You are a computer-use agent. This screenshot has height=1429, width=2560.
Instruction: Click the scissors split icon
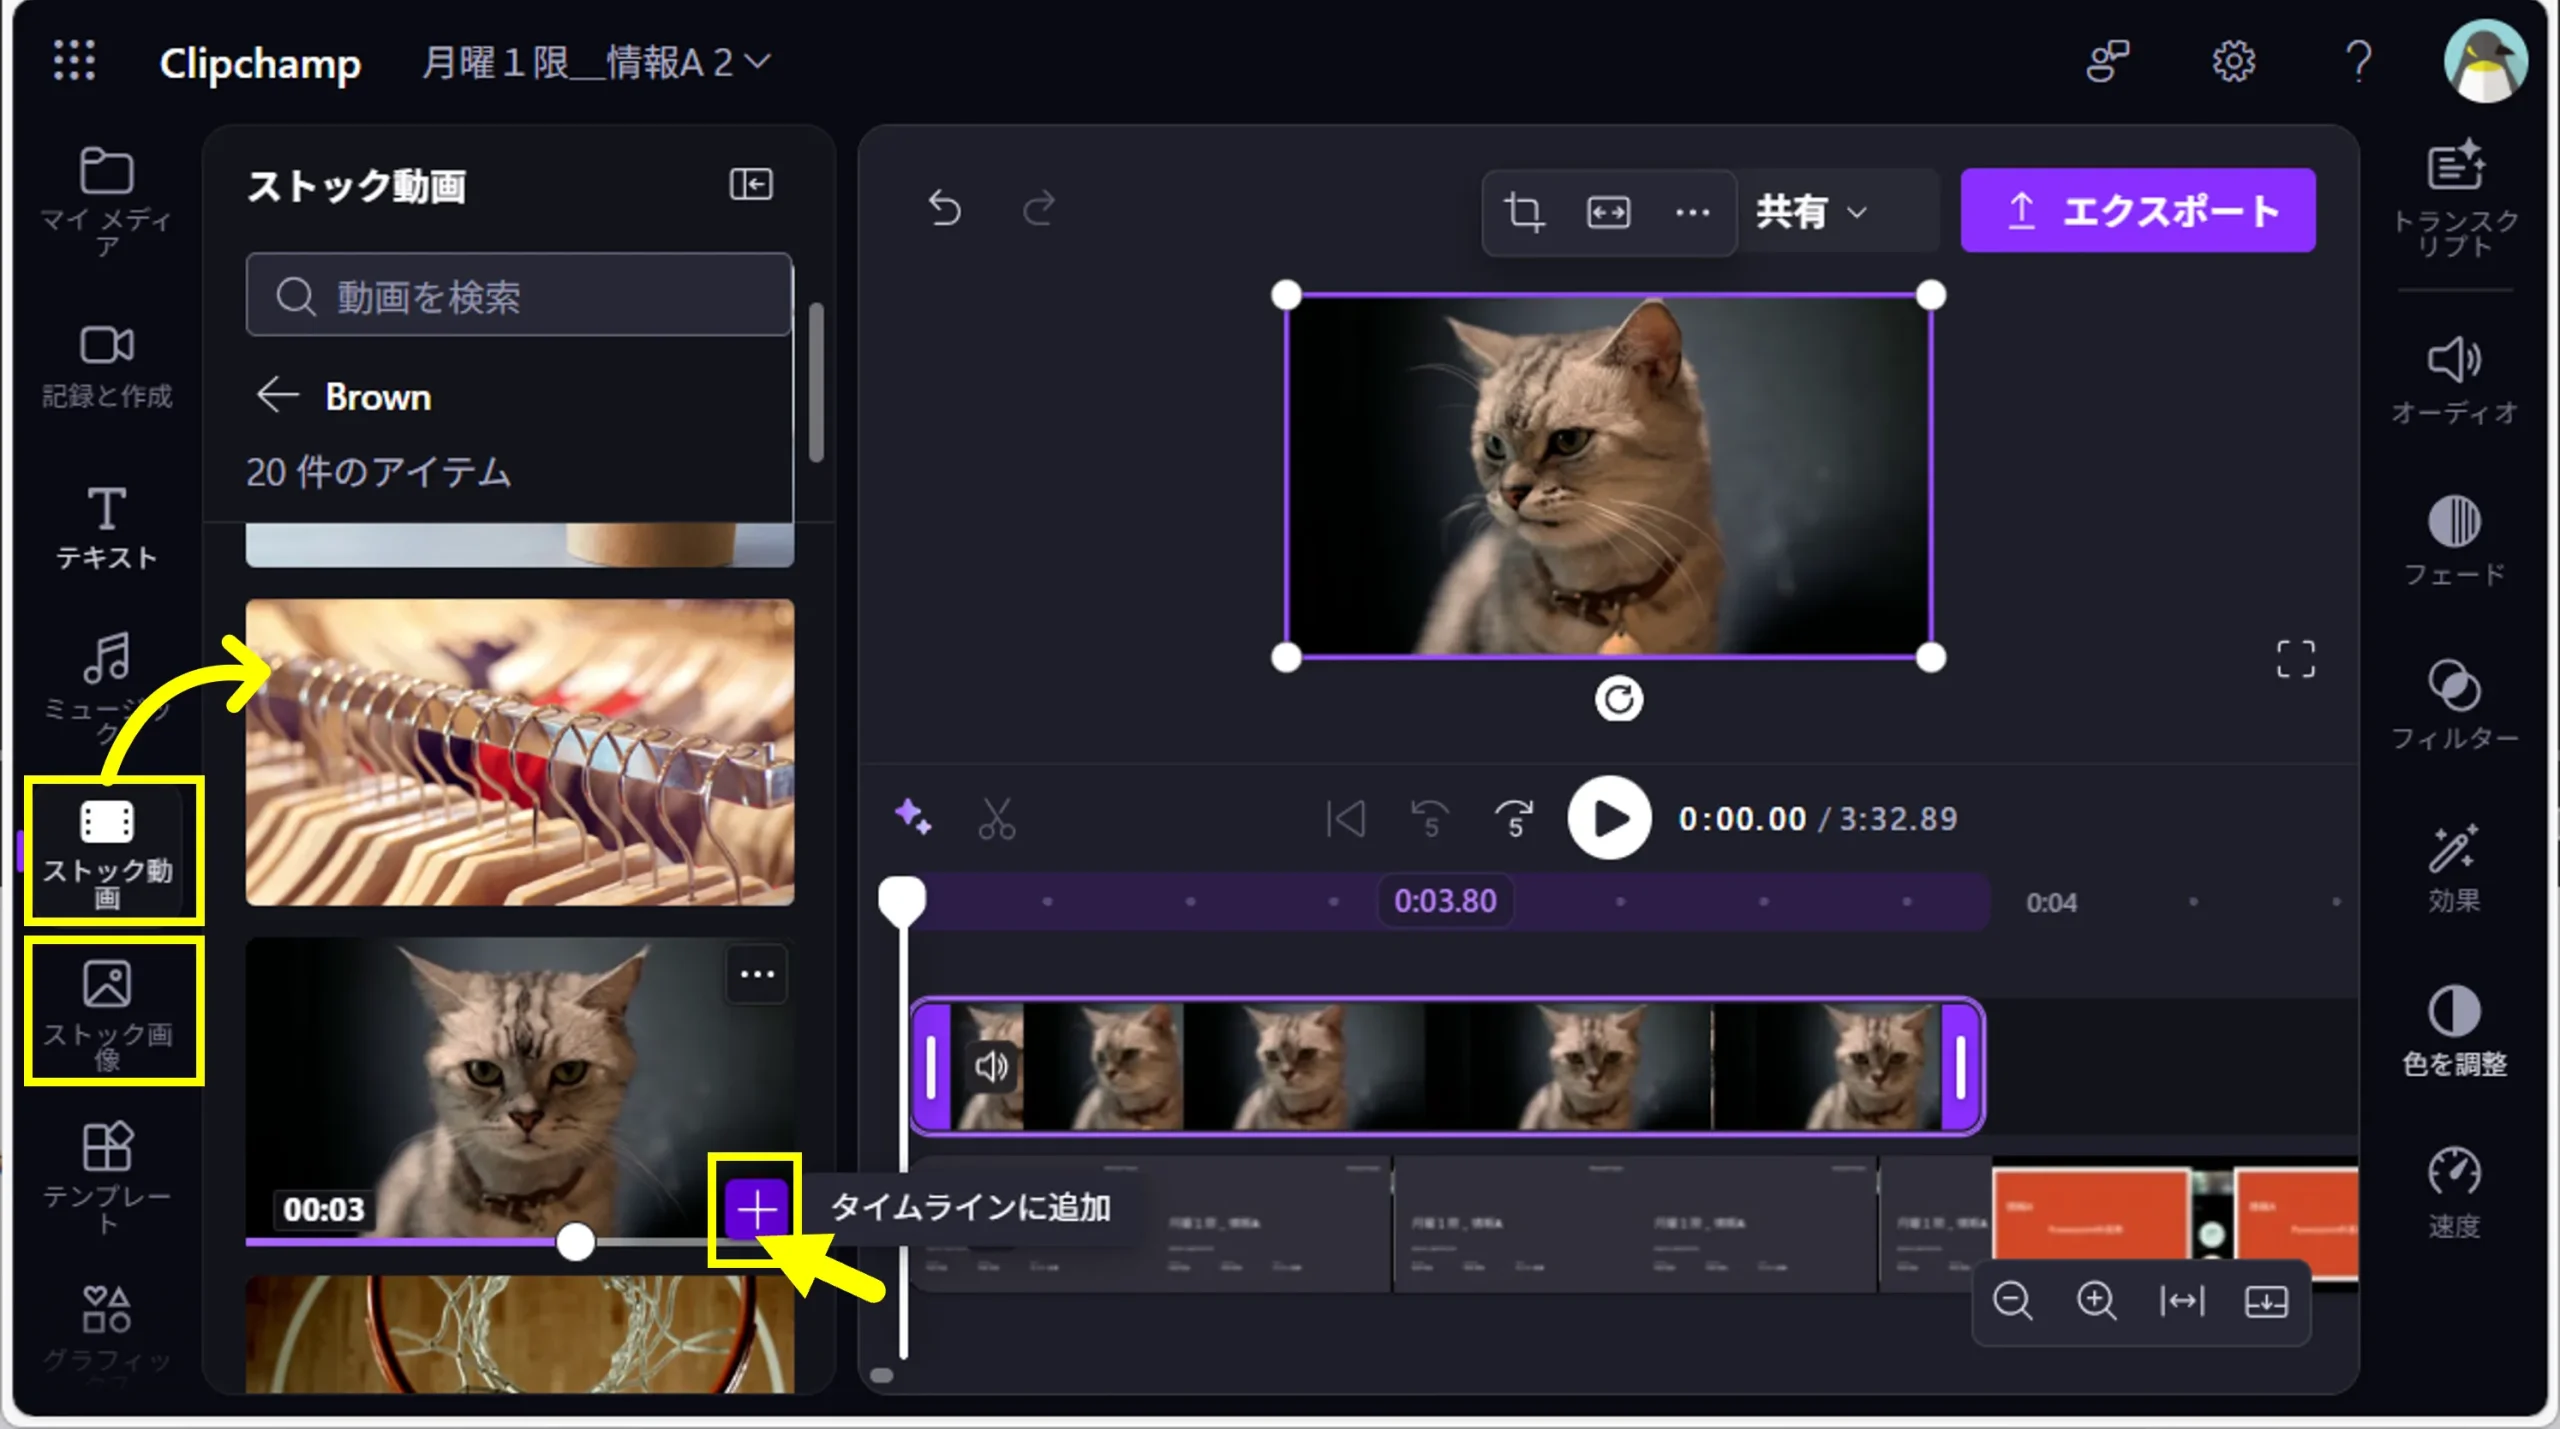[996, 819]
